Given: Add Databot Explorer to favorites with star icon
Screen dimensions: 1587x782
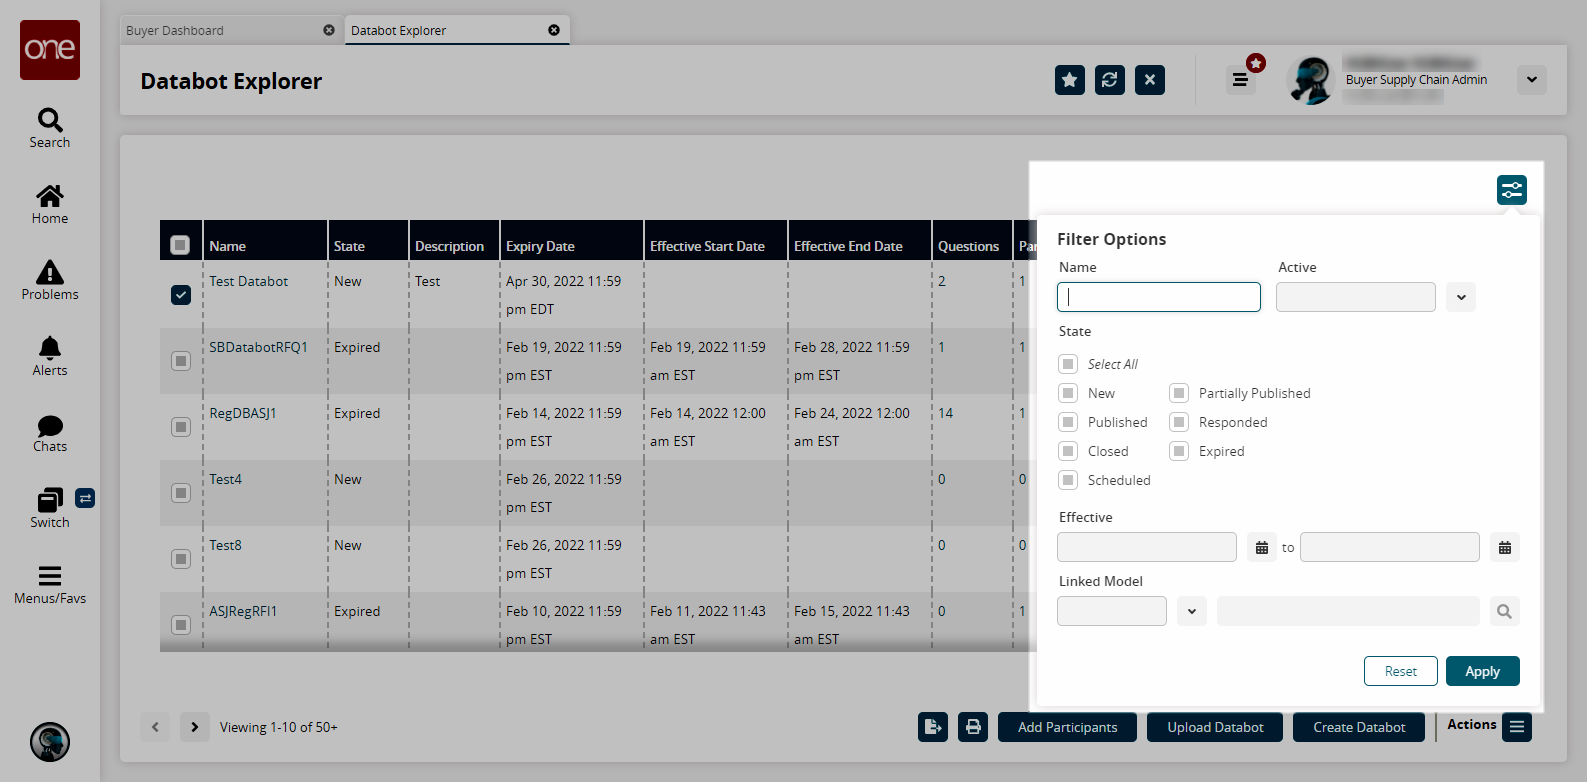Looking at the screenshot, I should [x=1069, y=80].
